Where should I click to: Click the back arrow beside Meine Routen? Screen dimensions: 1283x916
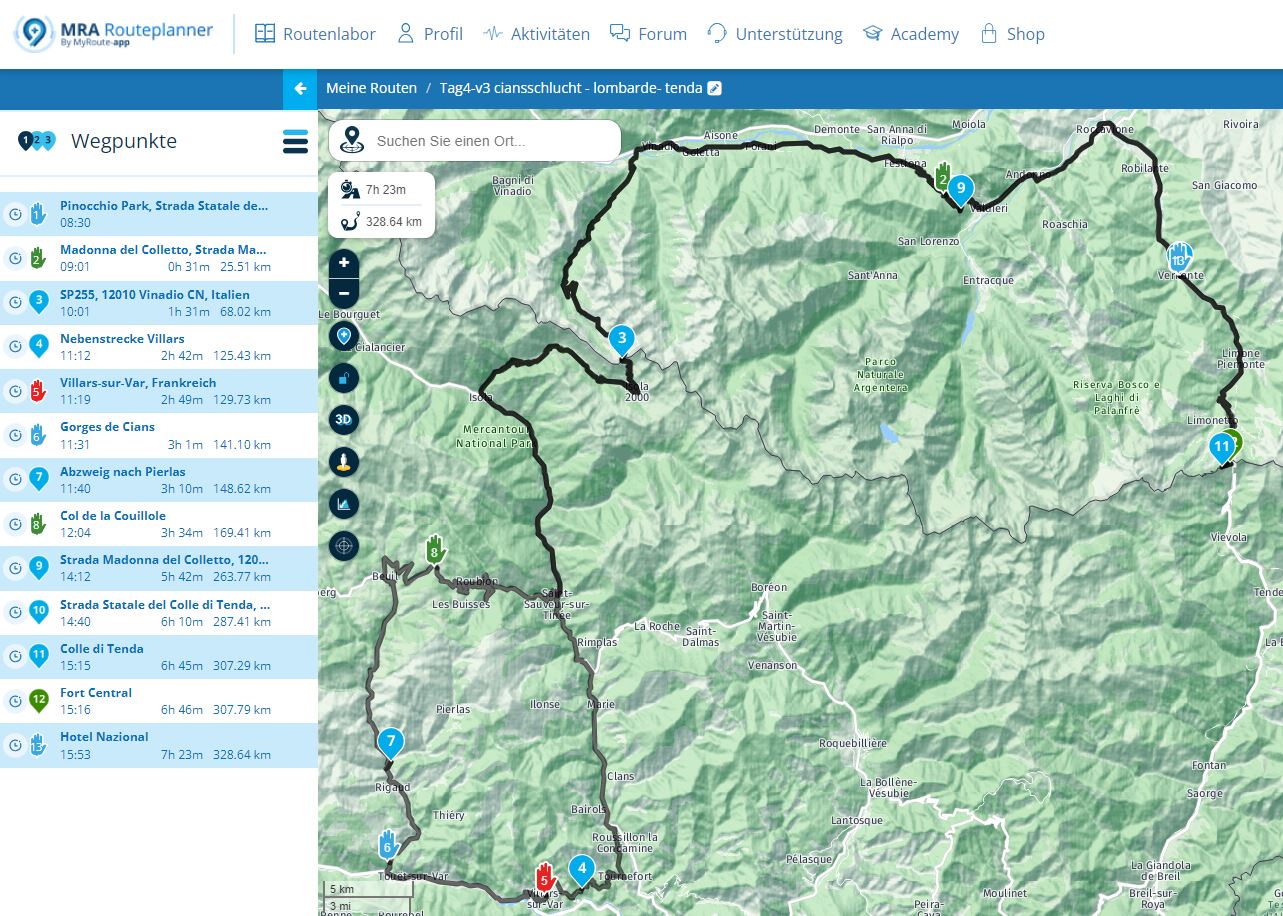coord(300,88)
